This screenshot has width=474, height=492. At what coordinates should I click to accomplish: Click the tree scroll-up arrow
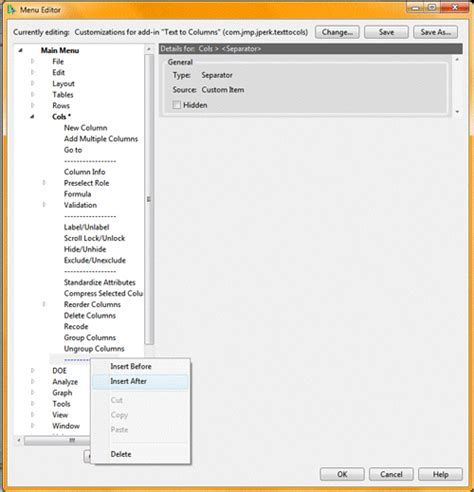tap(149, 49)
